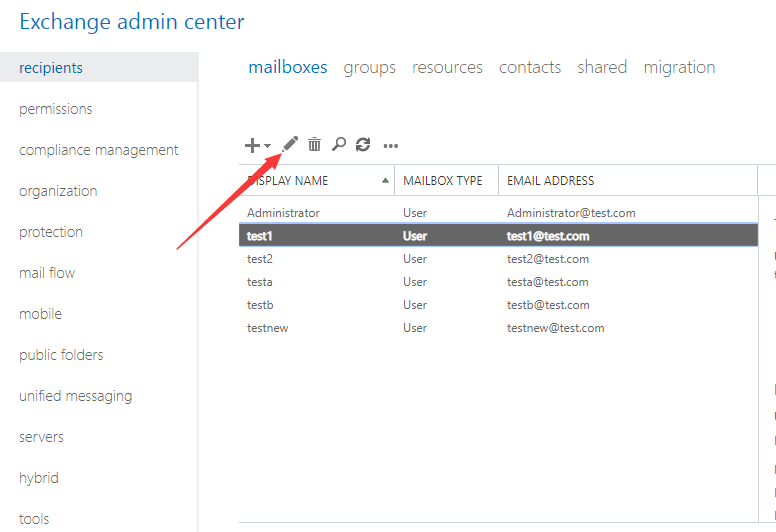Open servers in the sidebar
Viewport: 776px width, 532px height.
[x=41, y=437]
